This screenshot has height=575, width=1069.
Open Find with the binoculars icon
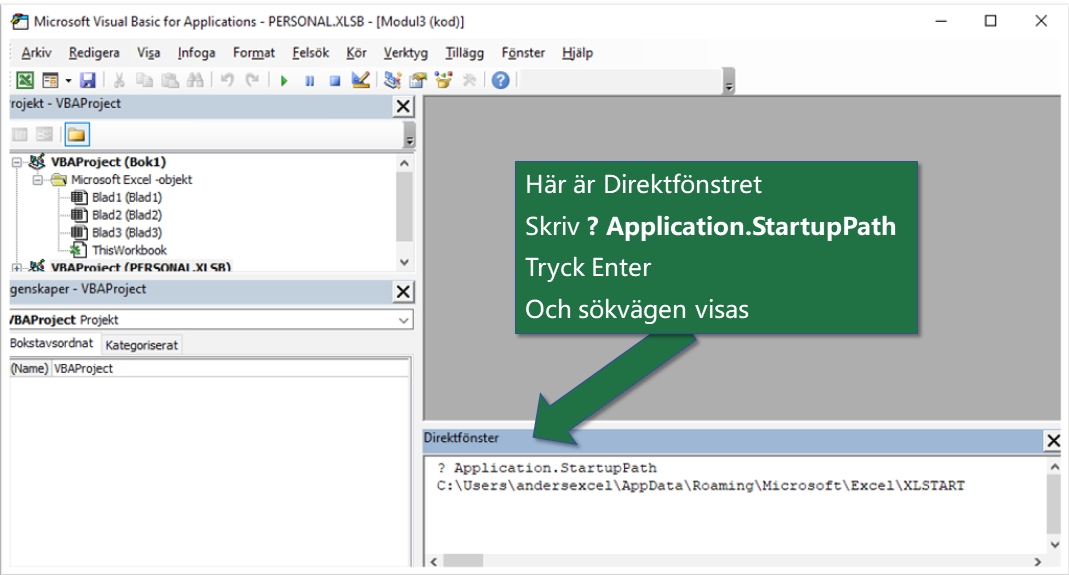(195, 80)
